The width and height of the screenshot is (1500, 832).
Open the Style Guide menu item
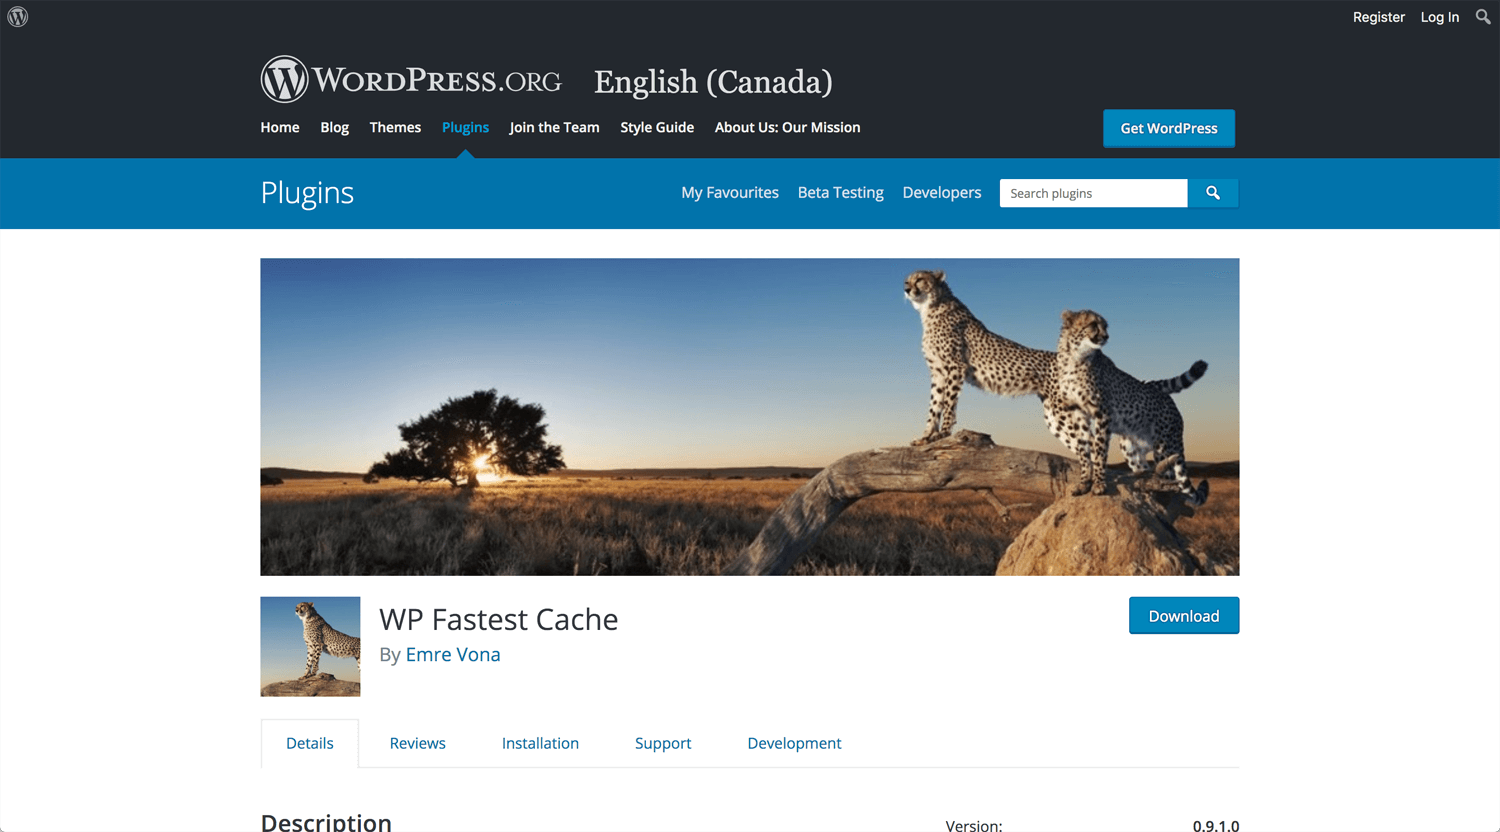pyautogui.click(x=657, y=127)
